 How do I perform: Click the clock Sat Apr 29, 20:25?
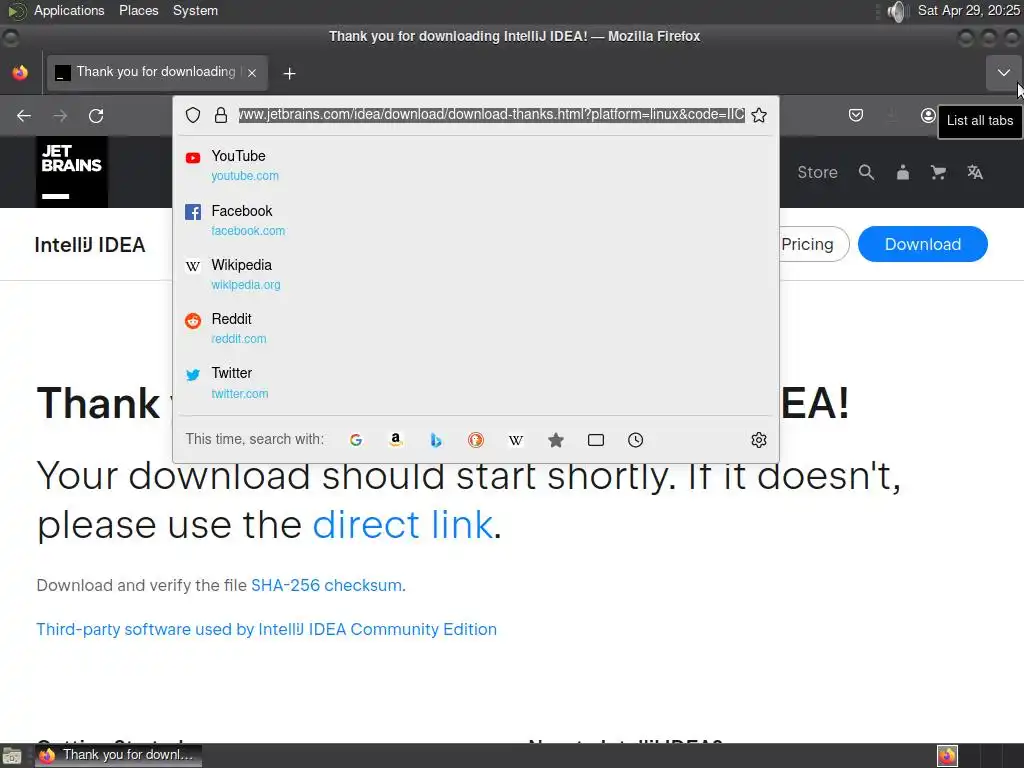pos(969,10)
